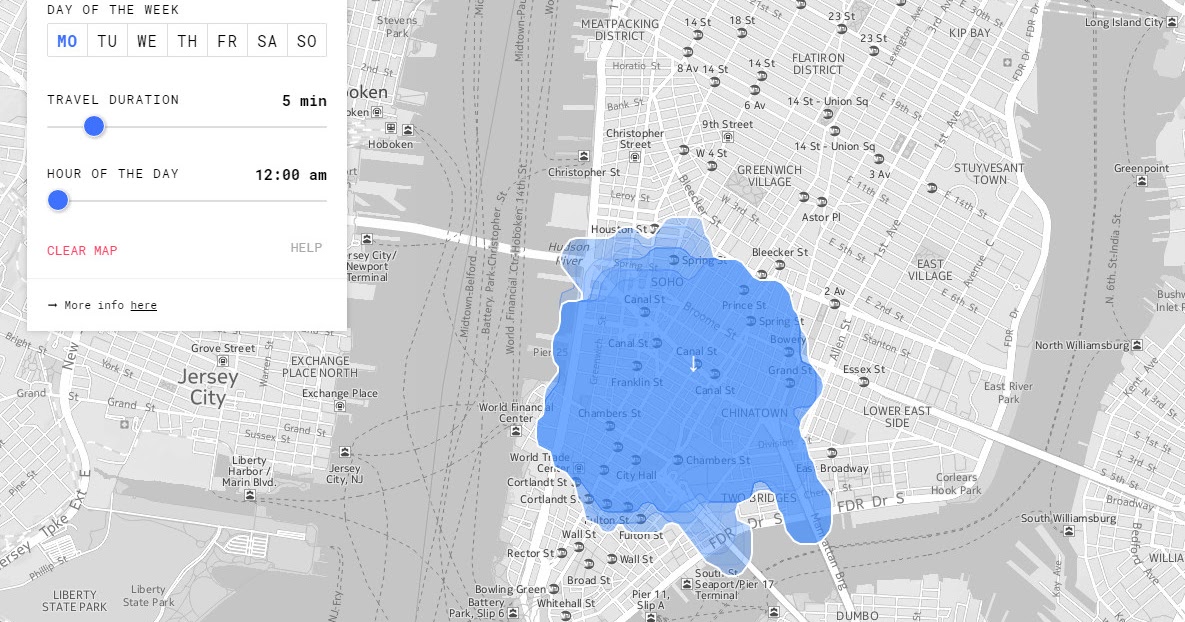The height and width of the screenshot is (622, 1185).
Task: Click the Travel Duration slider handle
Action: [x=93, y=126]
